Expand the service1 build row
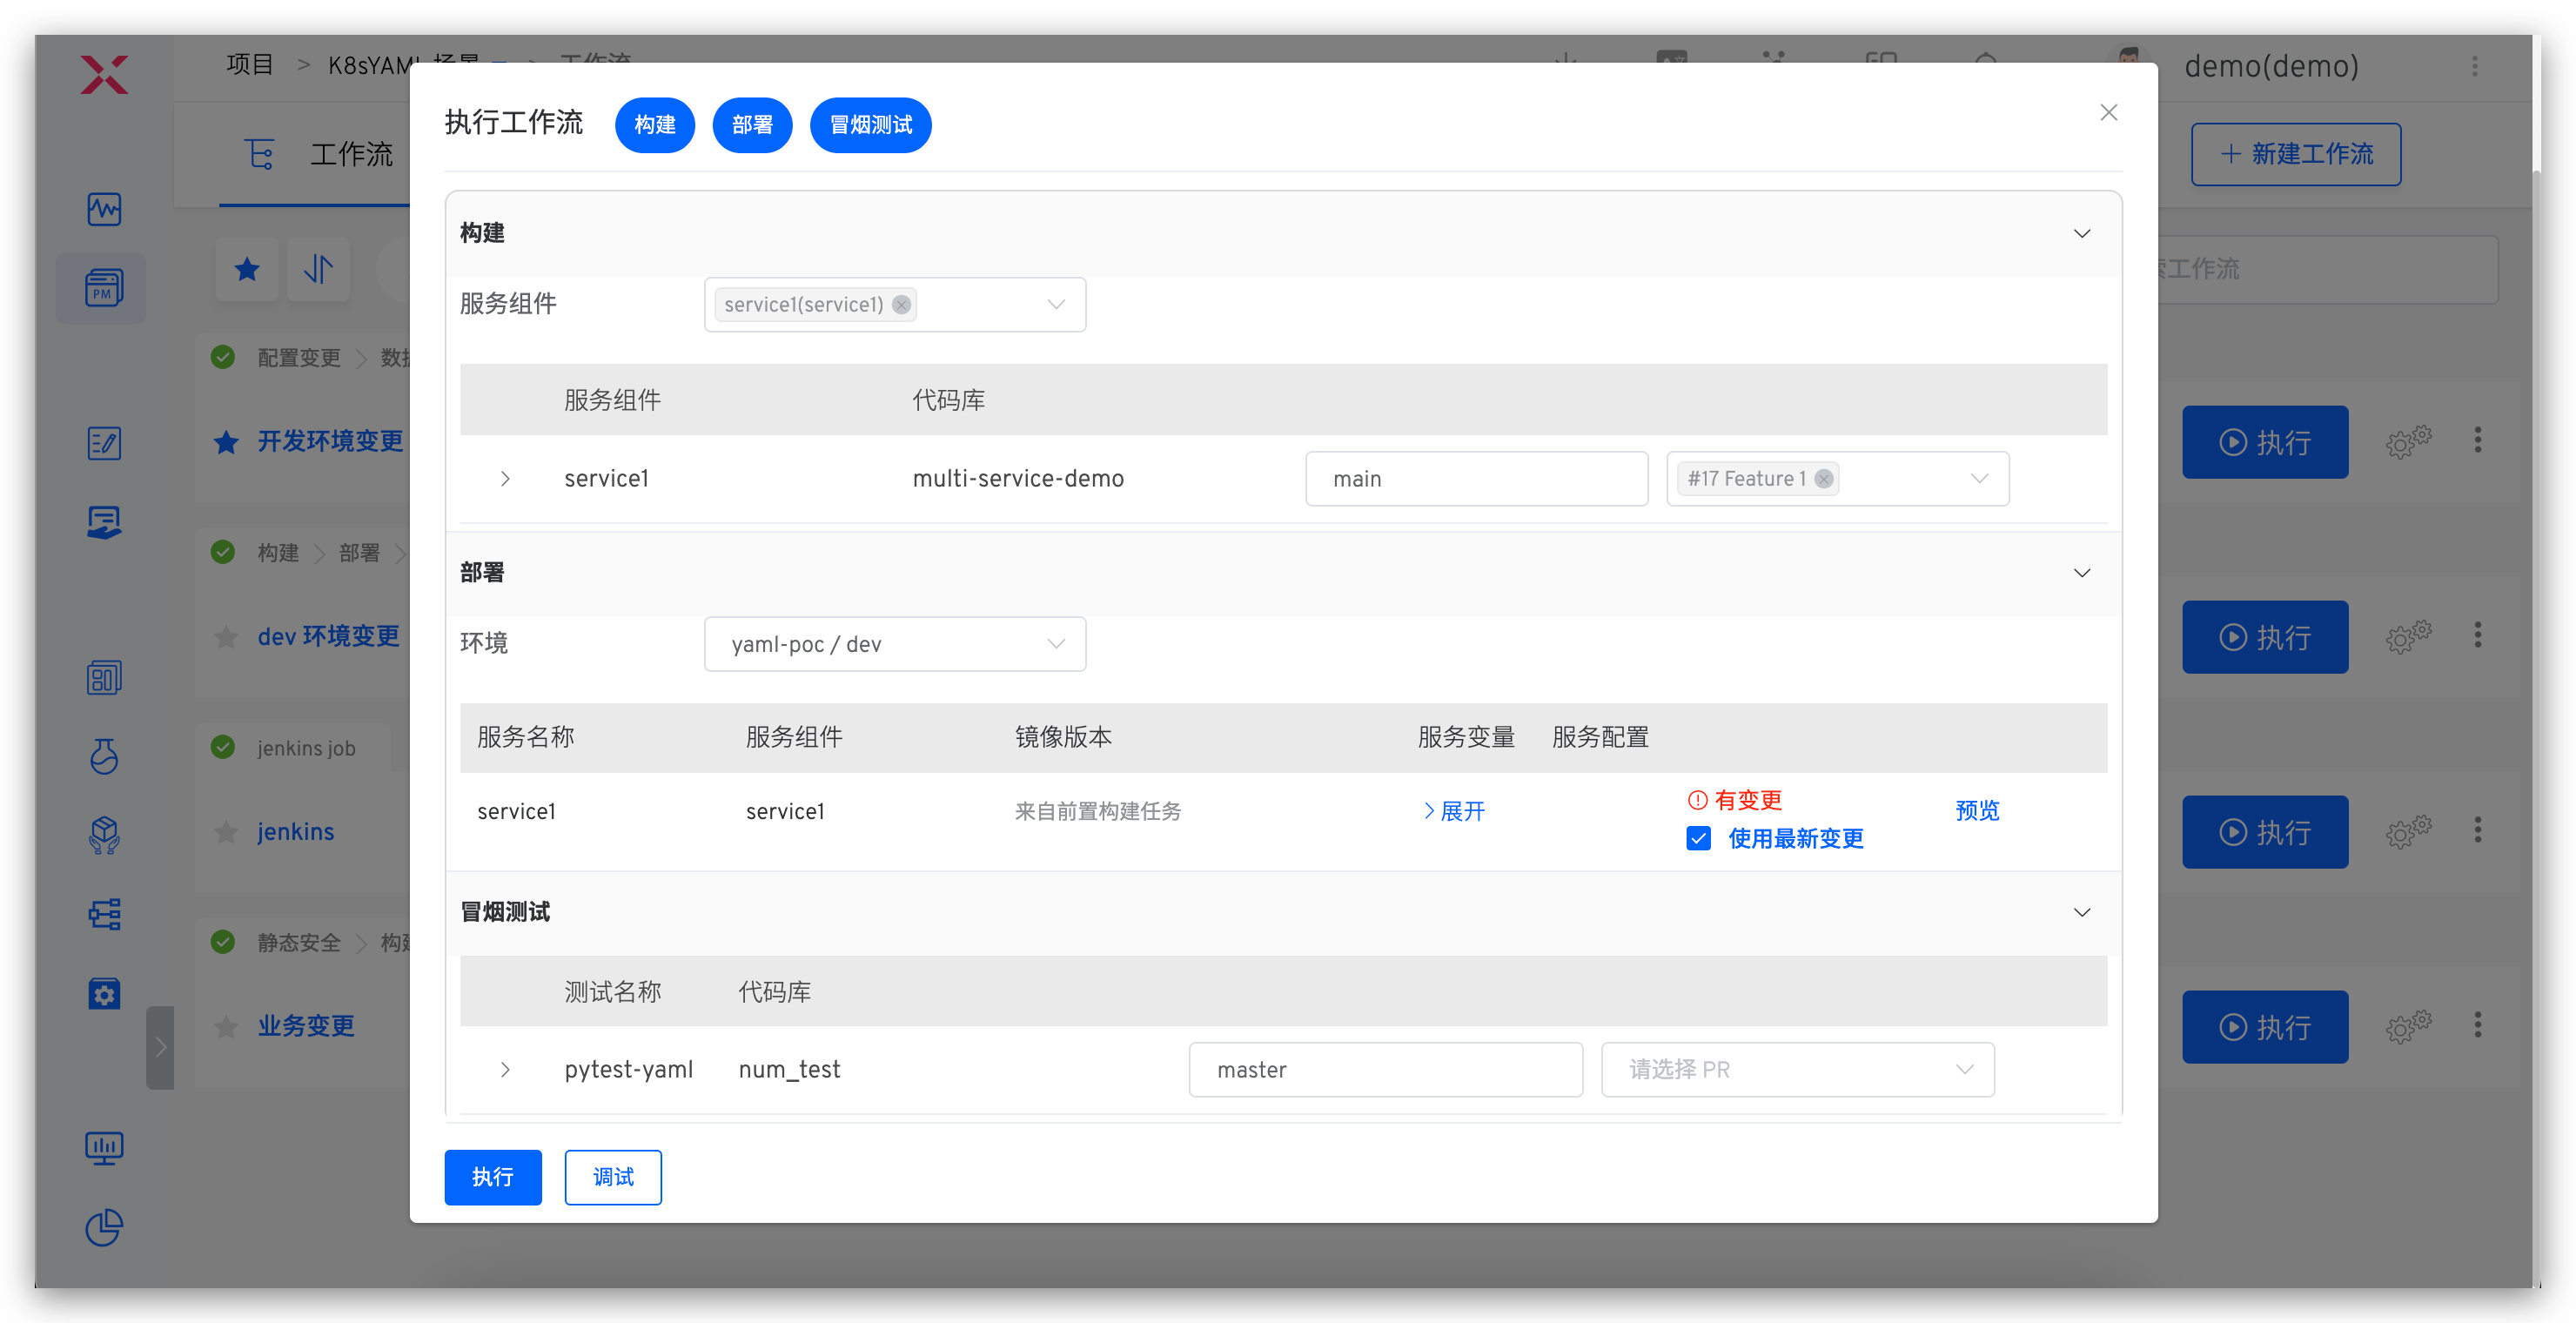 click(x=505, y=479)
